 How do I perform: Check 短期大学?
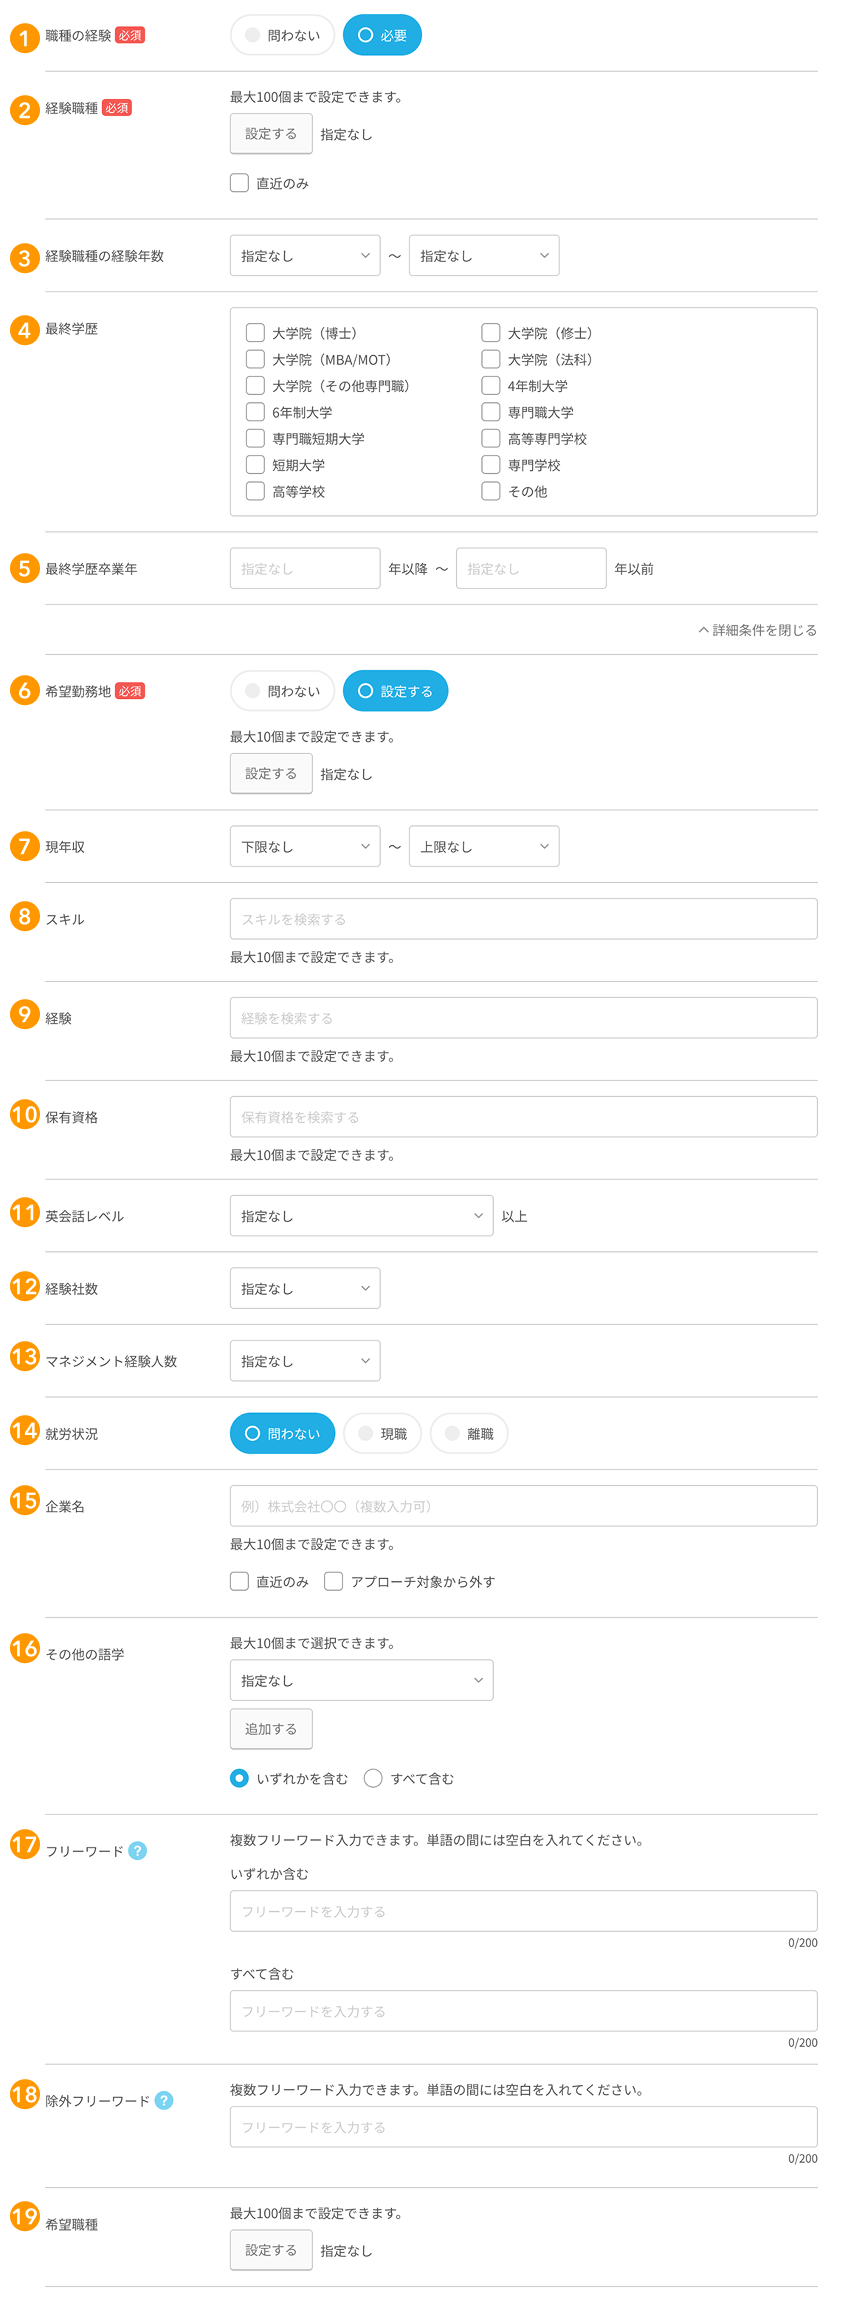[x=255, y=465]
